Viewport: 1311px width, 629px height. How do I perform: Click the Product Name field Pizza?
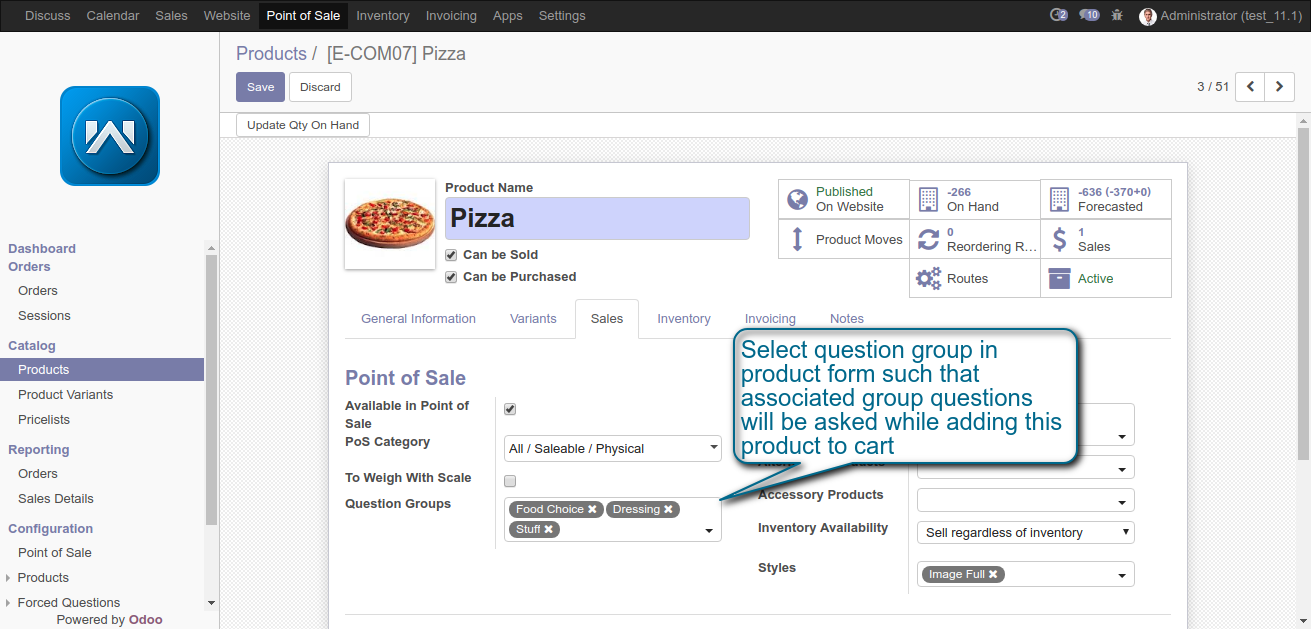597,218
